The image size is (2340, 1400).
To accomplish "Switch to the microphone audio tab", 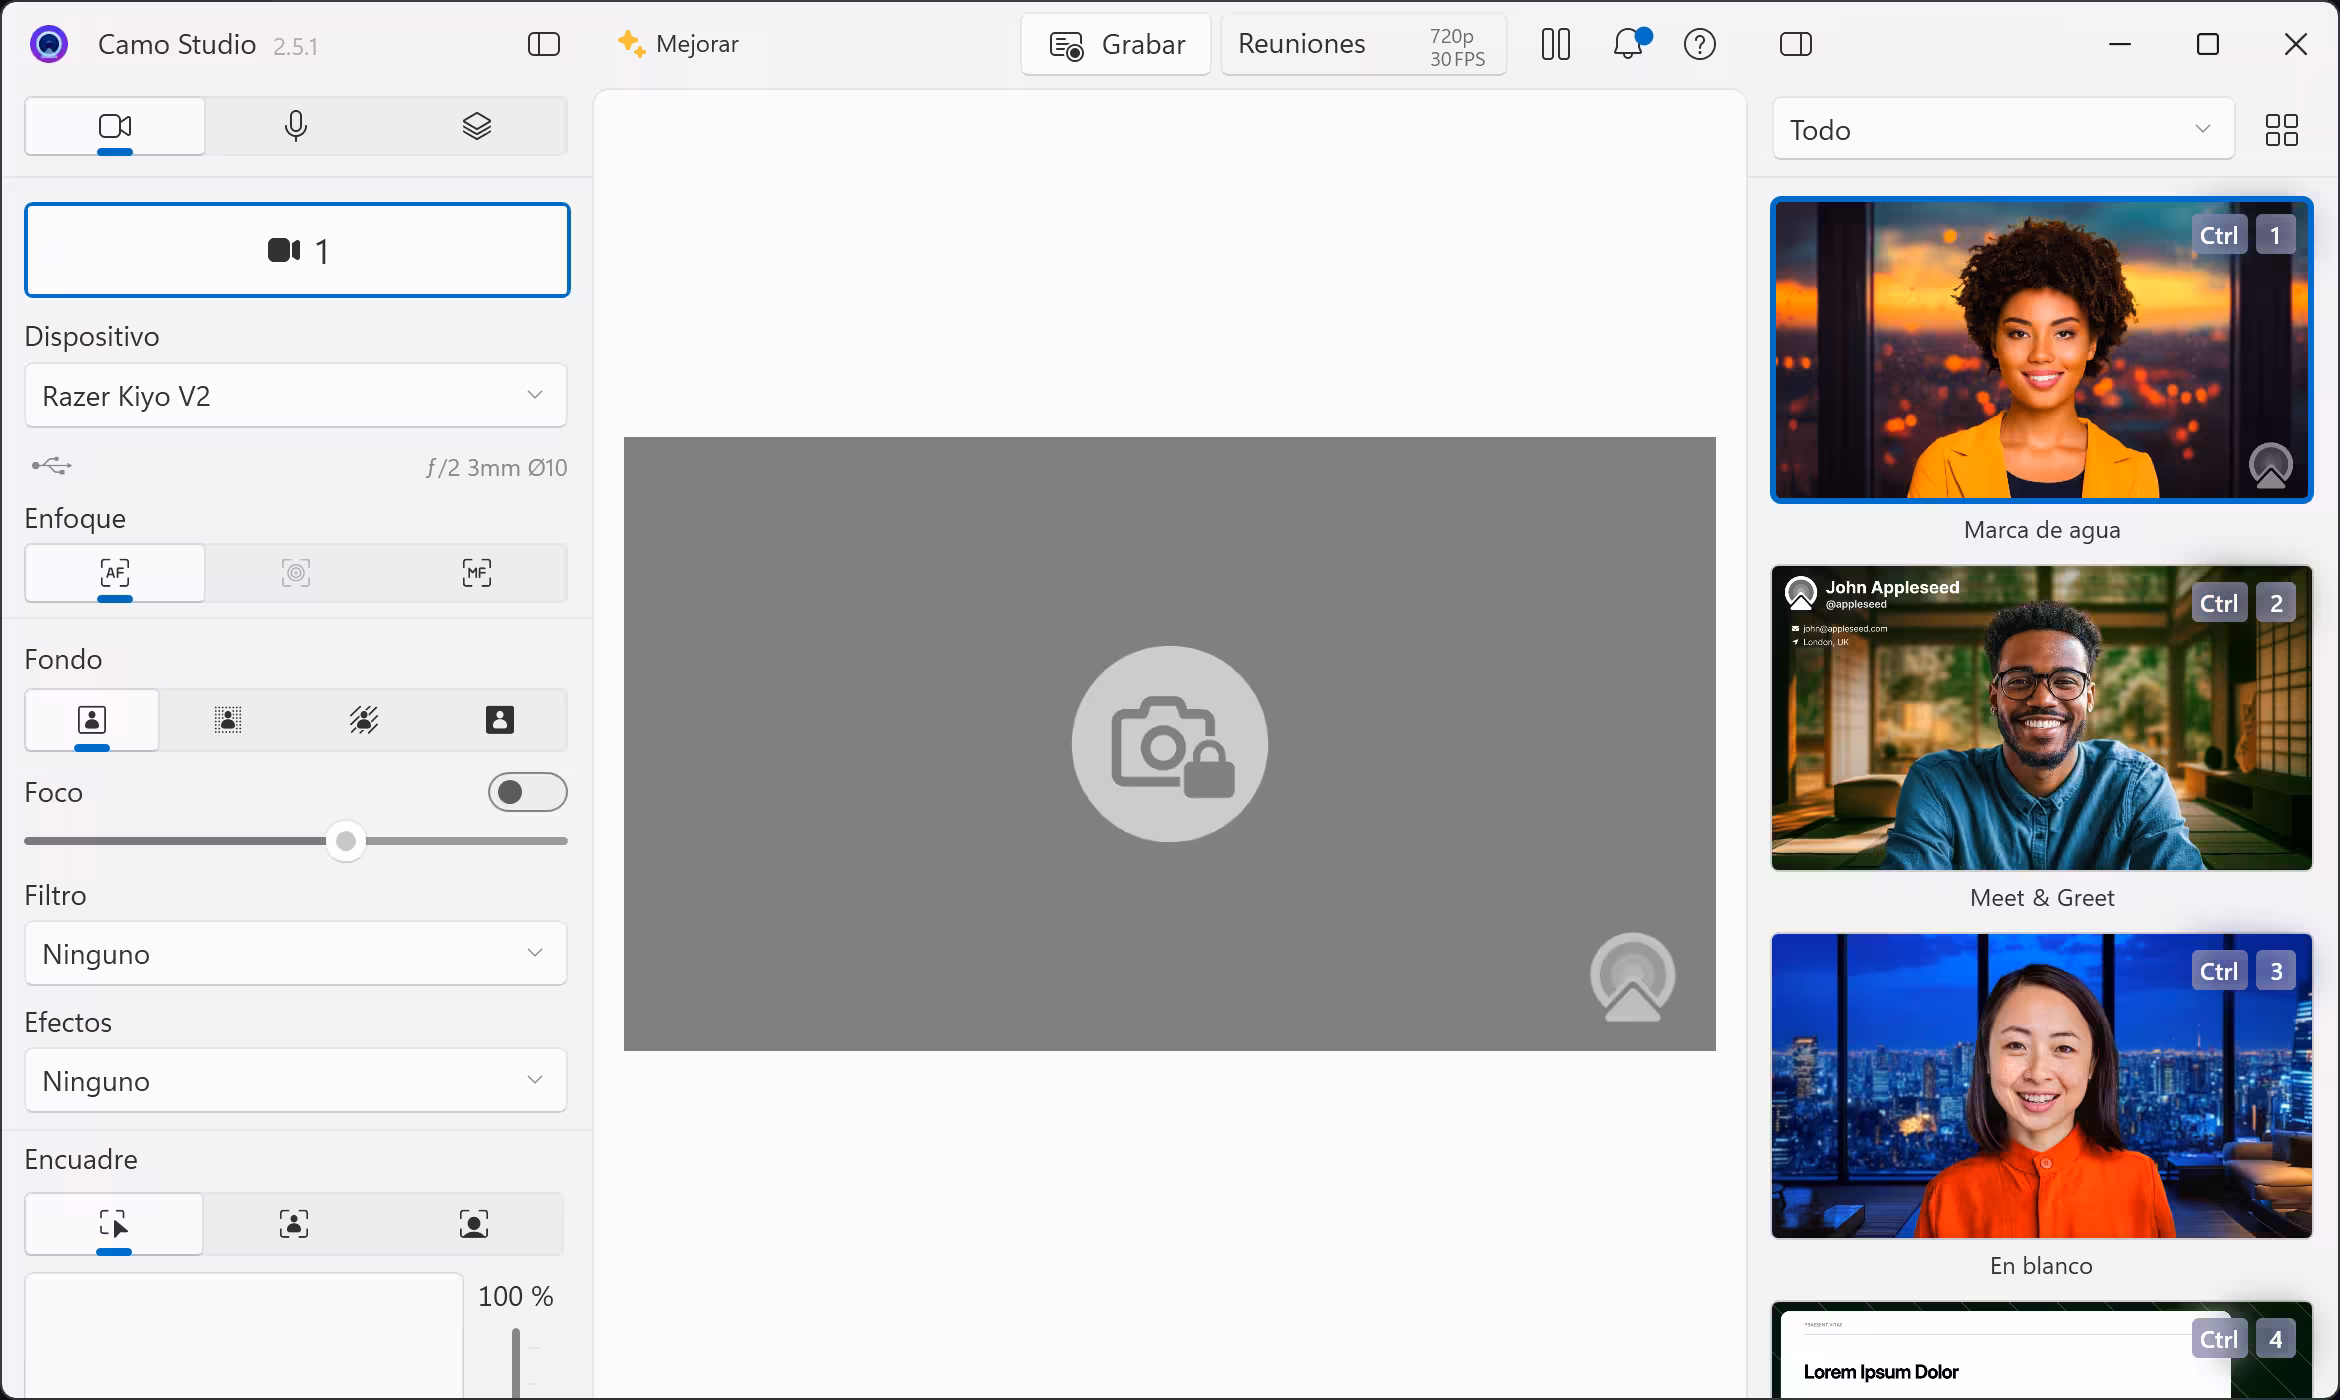I will [x=295, y=126].
